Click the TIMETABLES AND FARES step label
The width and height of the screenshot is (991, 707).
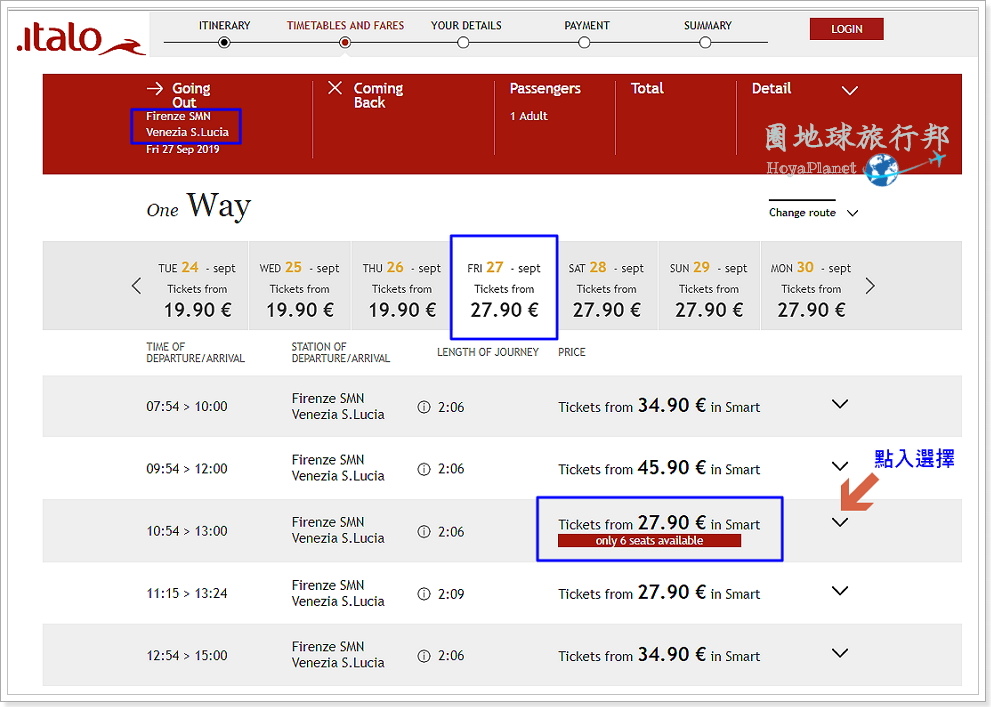click(x=345, y=25)
